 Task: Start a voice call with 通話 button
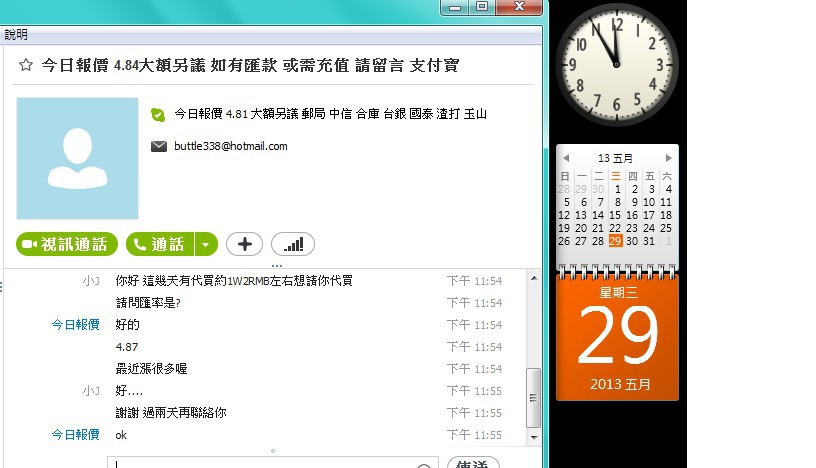click(x=160, y=244)
